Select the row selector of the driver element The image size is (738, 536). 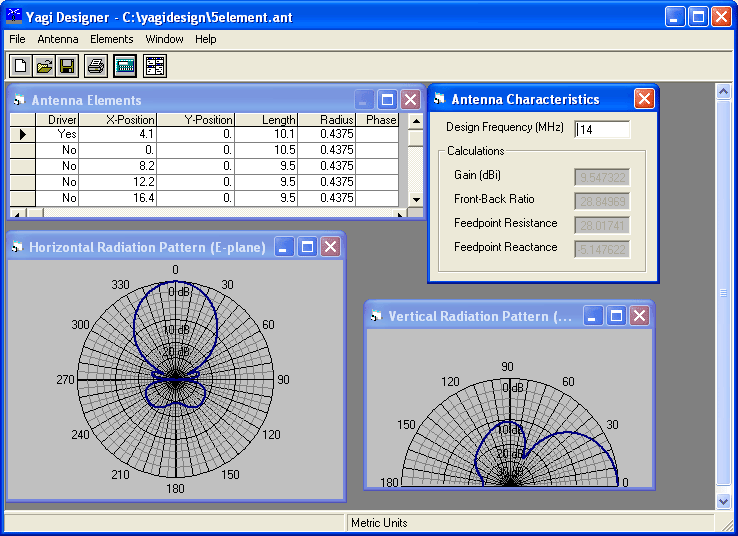[23, 135]
